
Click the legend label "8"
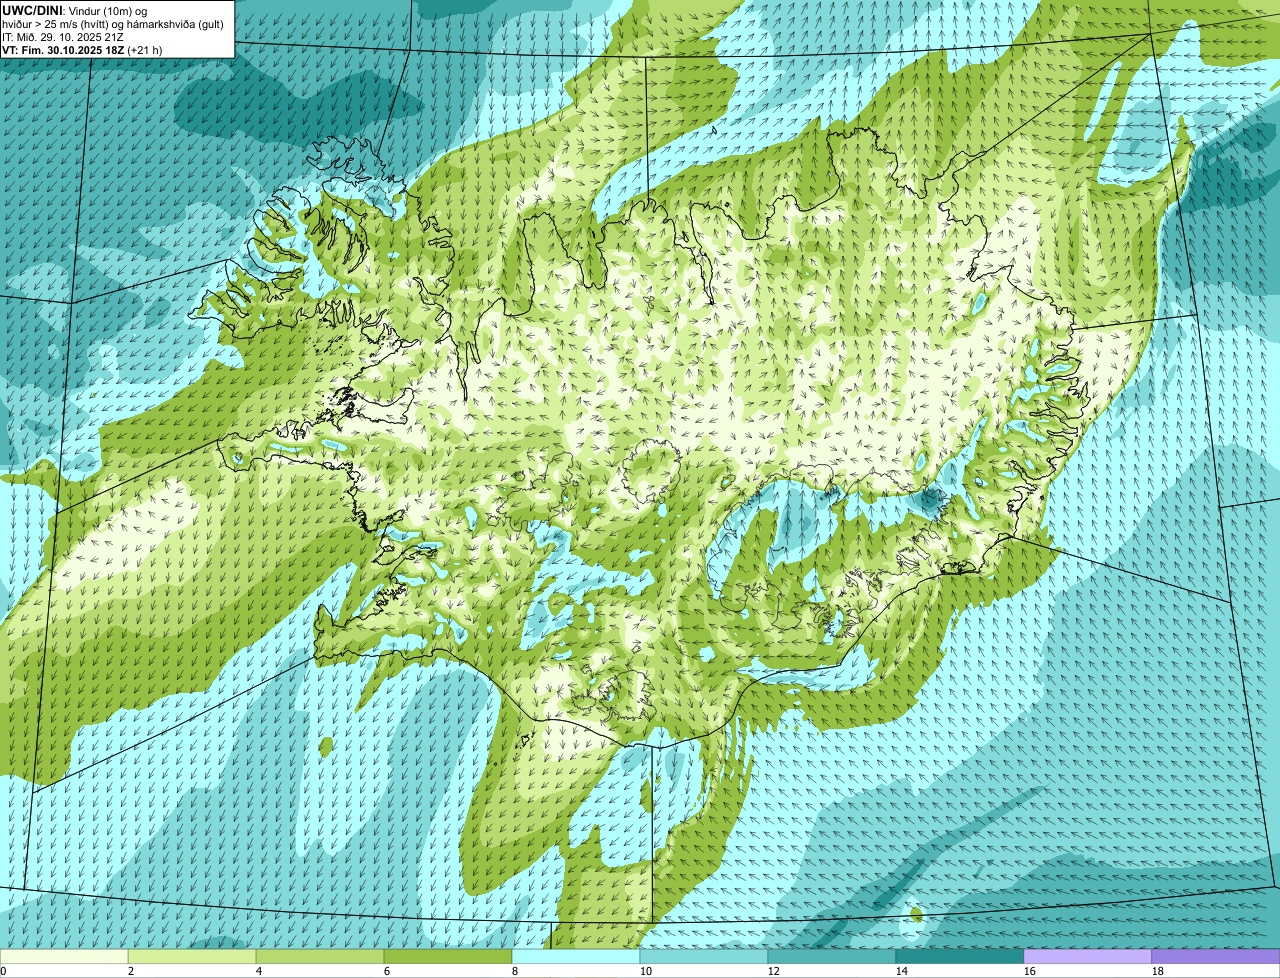tap(515, 971)
